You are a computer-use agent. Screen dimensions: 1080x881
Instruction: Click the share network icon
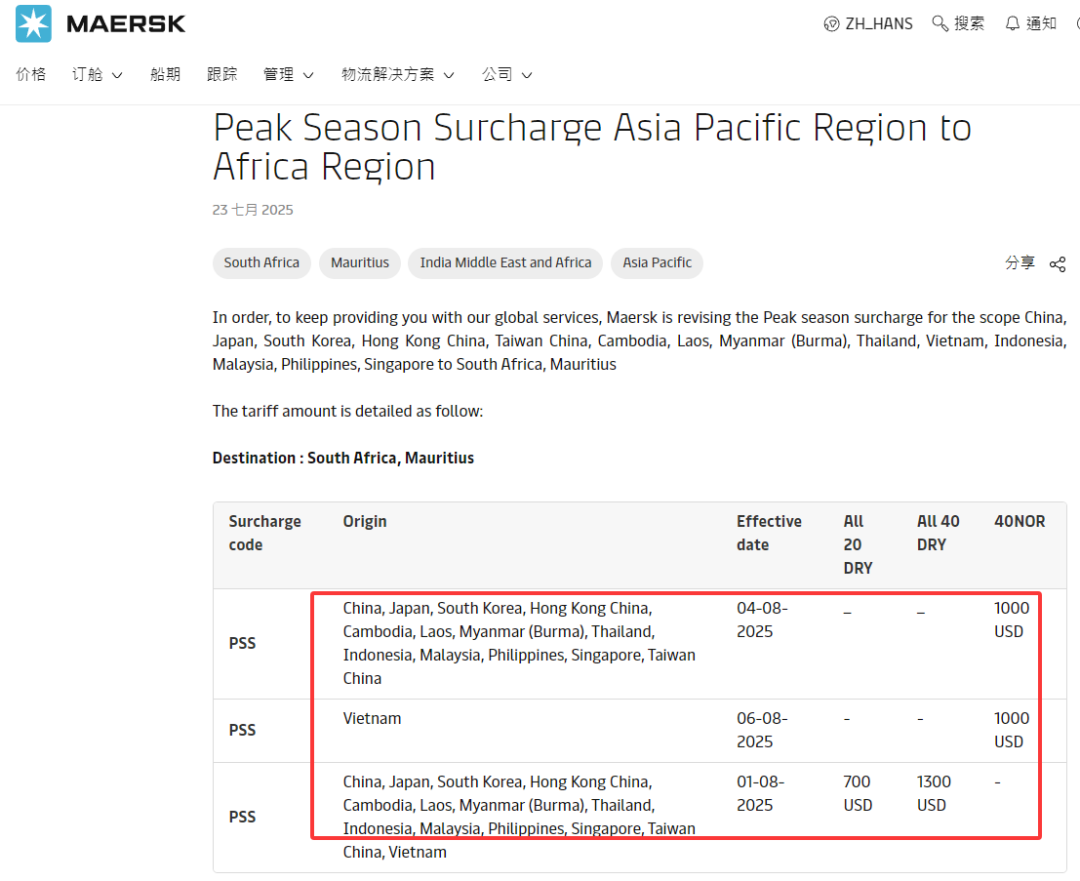[1057, 264]
